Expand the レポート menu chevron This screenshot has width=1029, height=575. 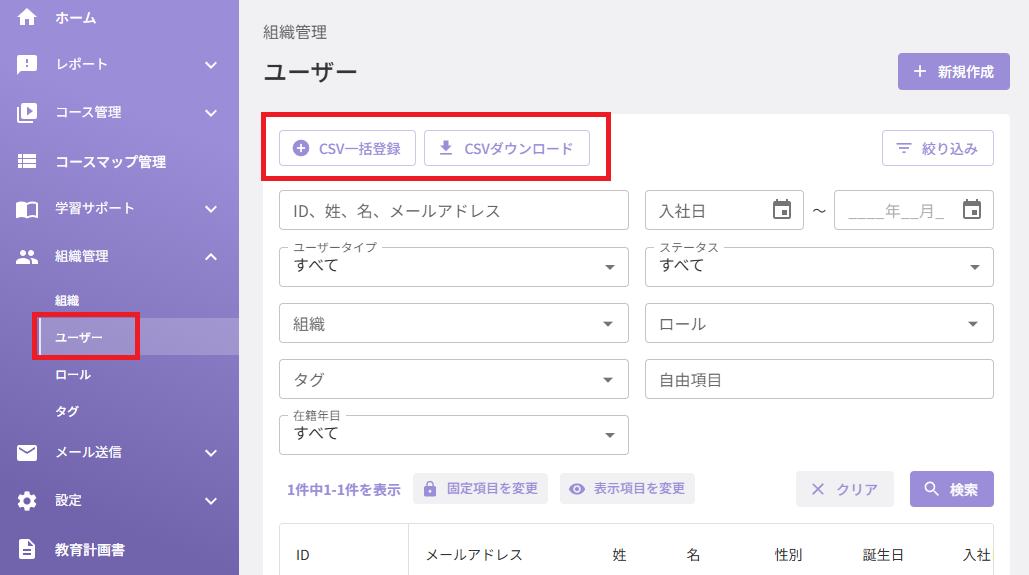(211, 65)
